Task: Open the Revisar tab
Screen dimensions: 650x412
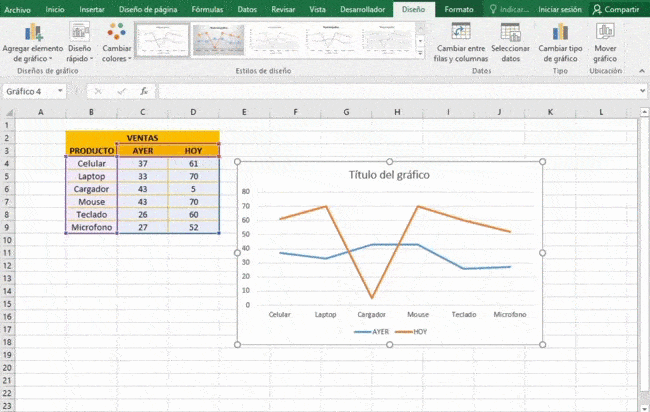Action: (283, 9)
